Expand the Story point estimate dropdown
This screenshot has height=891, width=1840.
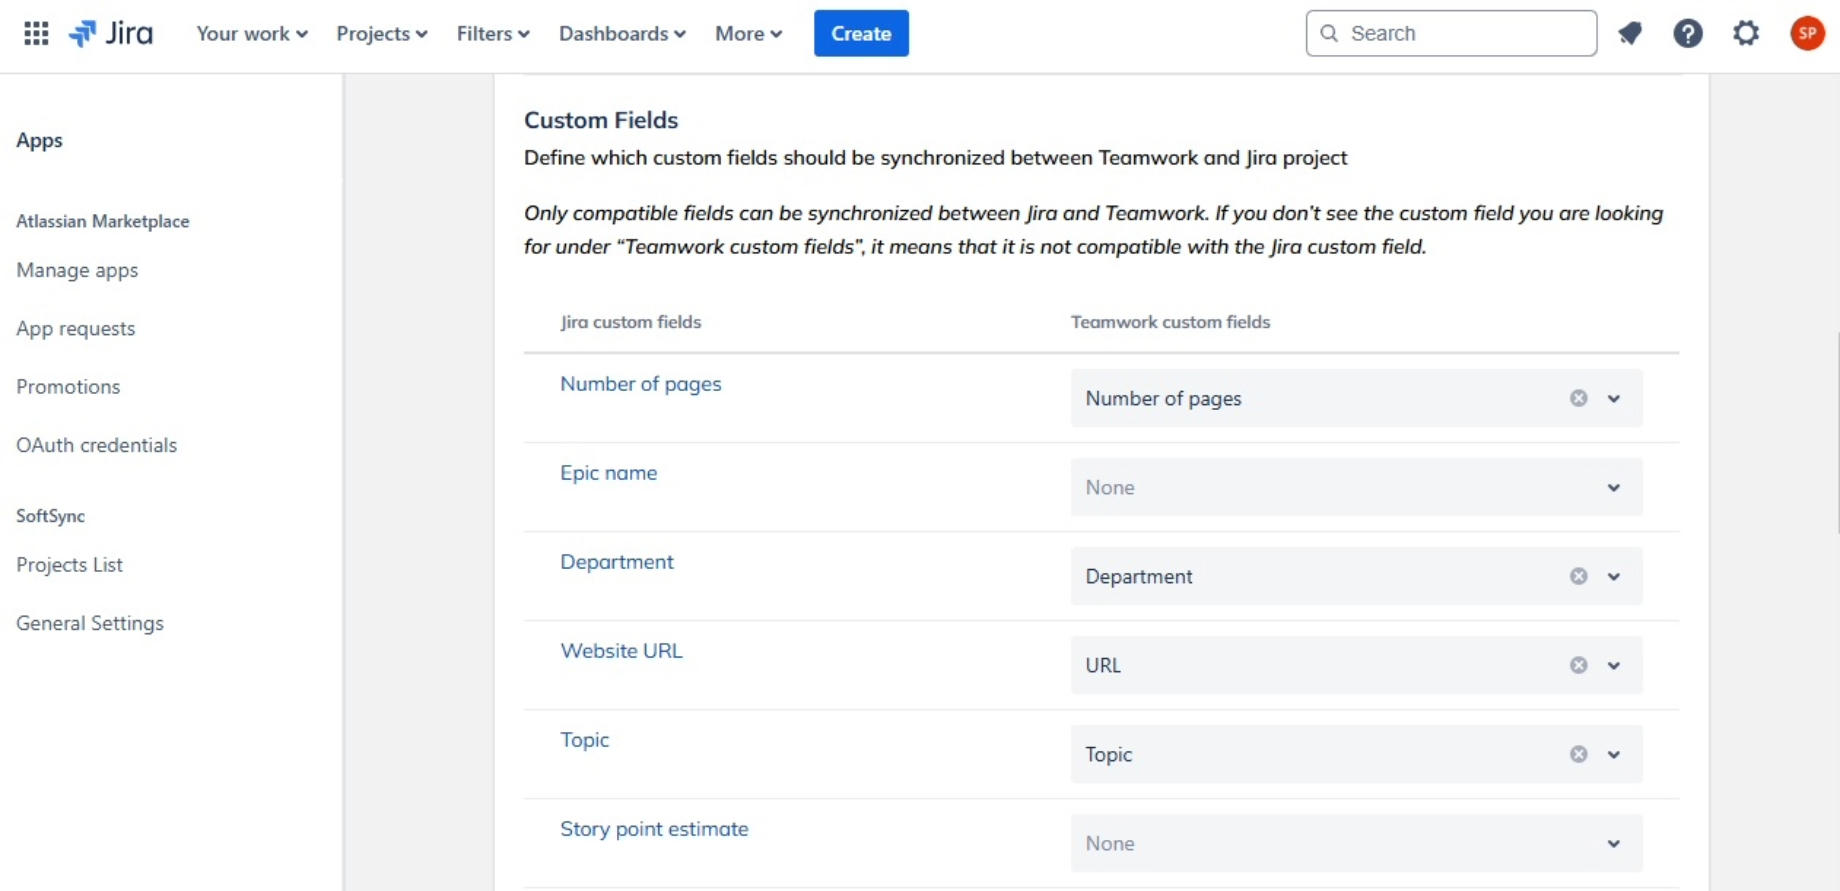1613,843
